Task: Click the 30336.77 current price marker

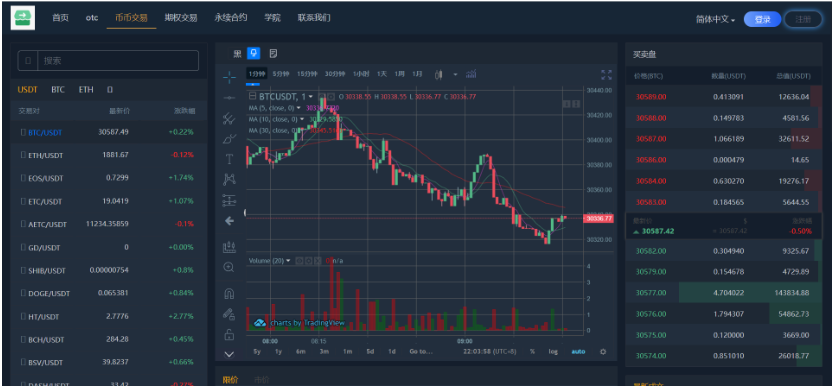Action: click(x=599, y=218)
